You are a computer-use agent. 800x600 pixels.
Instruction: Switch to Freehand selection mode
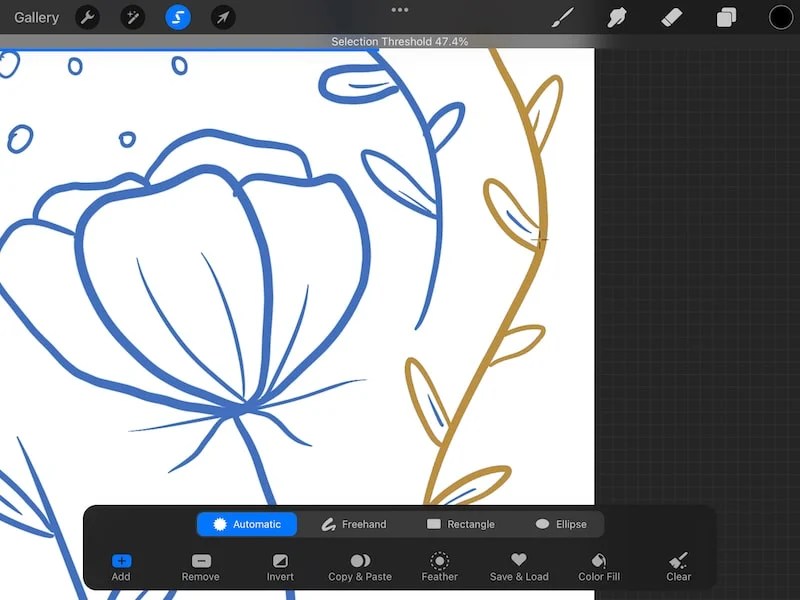click(355, 524)
